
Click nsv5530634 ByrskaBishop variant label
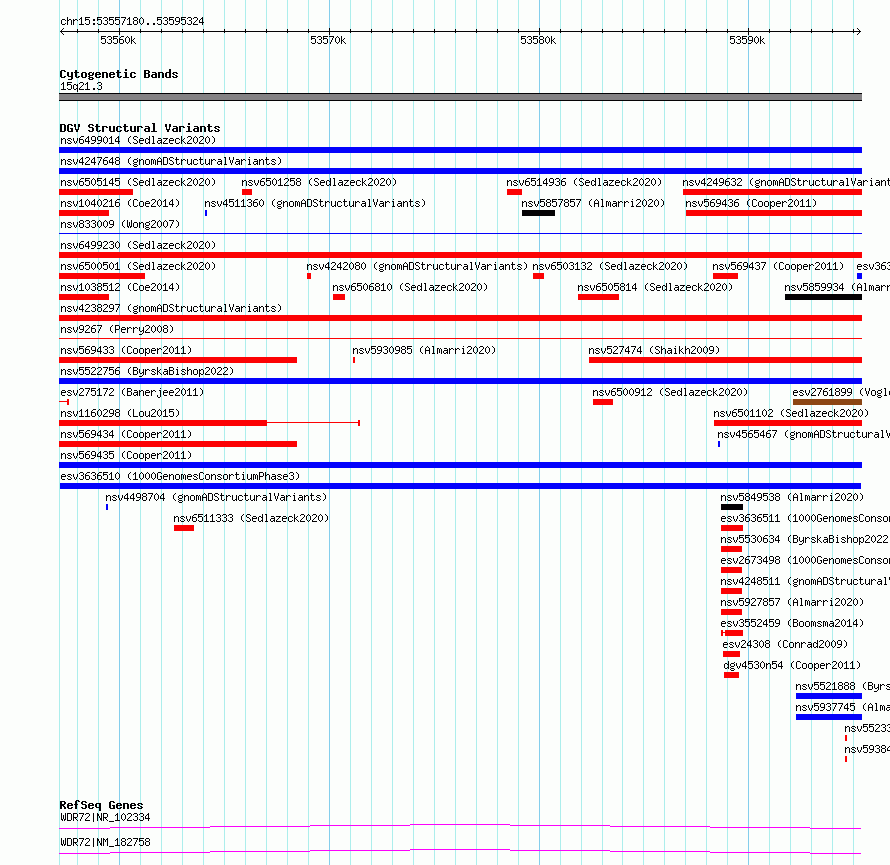click(805, 539)
